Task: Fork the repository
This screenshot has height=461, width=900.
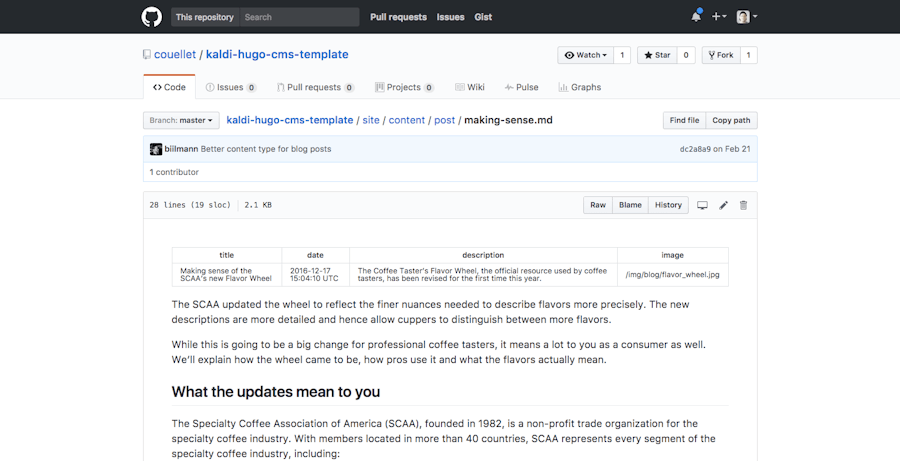Action: tap(720, 55)
